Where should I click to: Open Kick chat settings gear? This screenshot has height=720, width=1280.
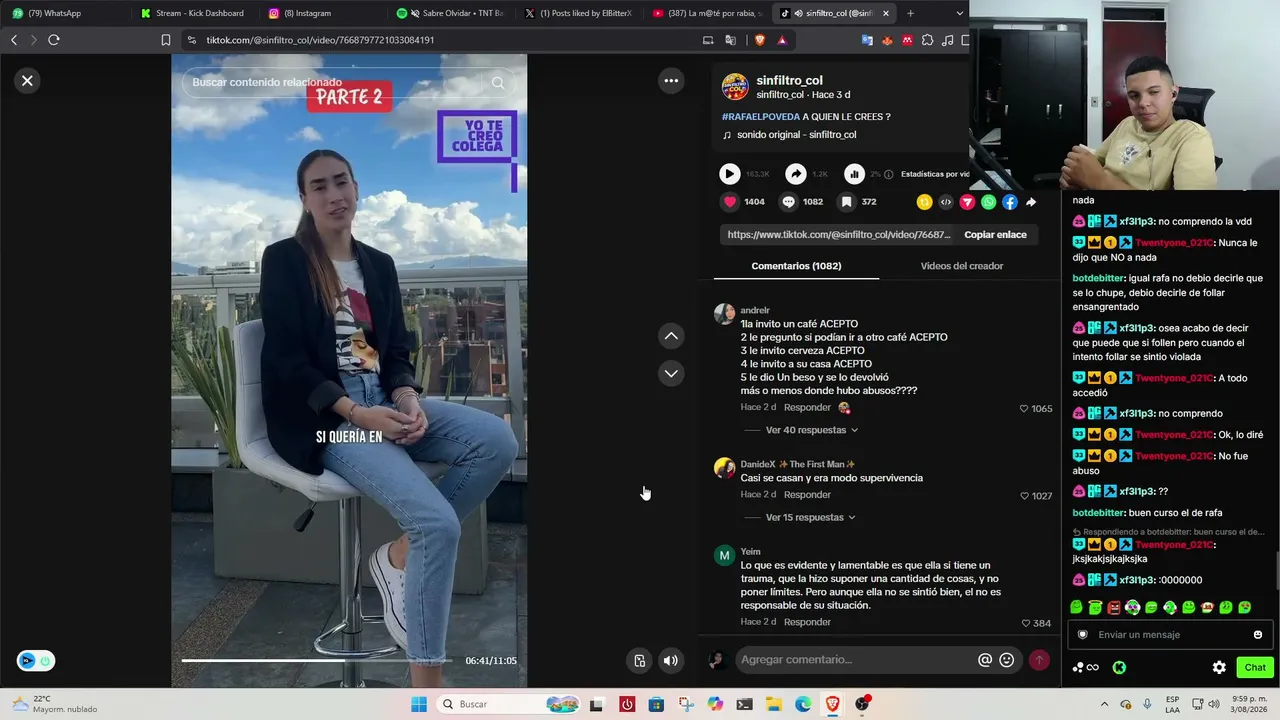[x=1219, y=667]
